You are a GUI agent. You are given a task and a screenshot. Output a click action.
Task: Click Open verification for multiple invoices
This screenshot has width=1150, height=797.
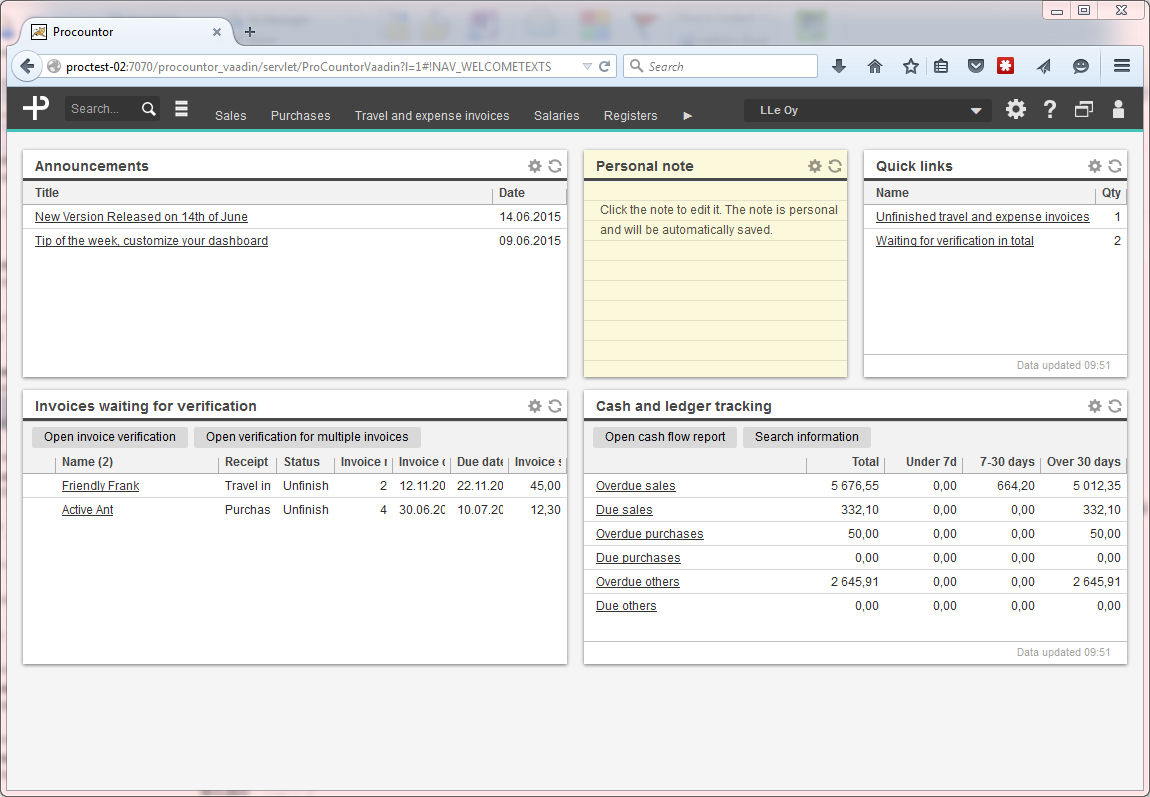tap(307, 437)
